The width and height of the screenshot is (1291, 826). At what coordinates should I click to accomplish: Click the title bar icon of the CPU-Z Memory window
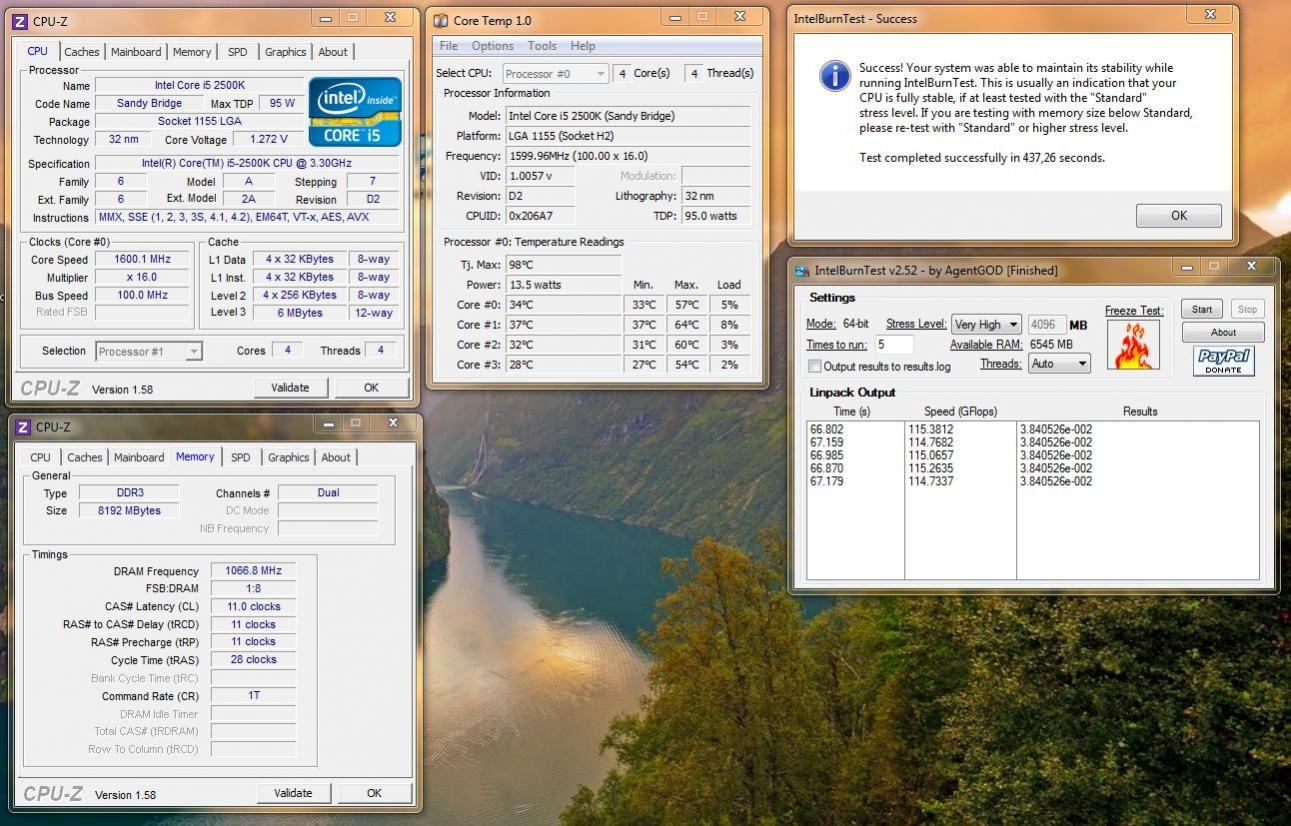tap(23, 427)
